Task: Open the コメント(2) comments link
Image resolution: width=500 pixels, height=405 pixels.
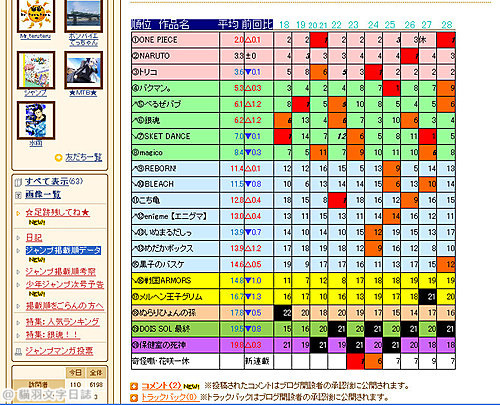Action: click(x=162, y=386)
